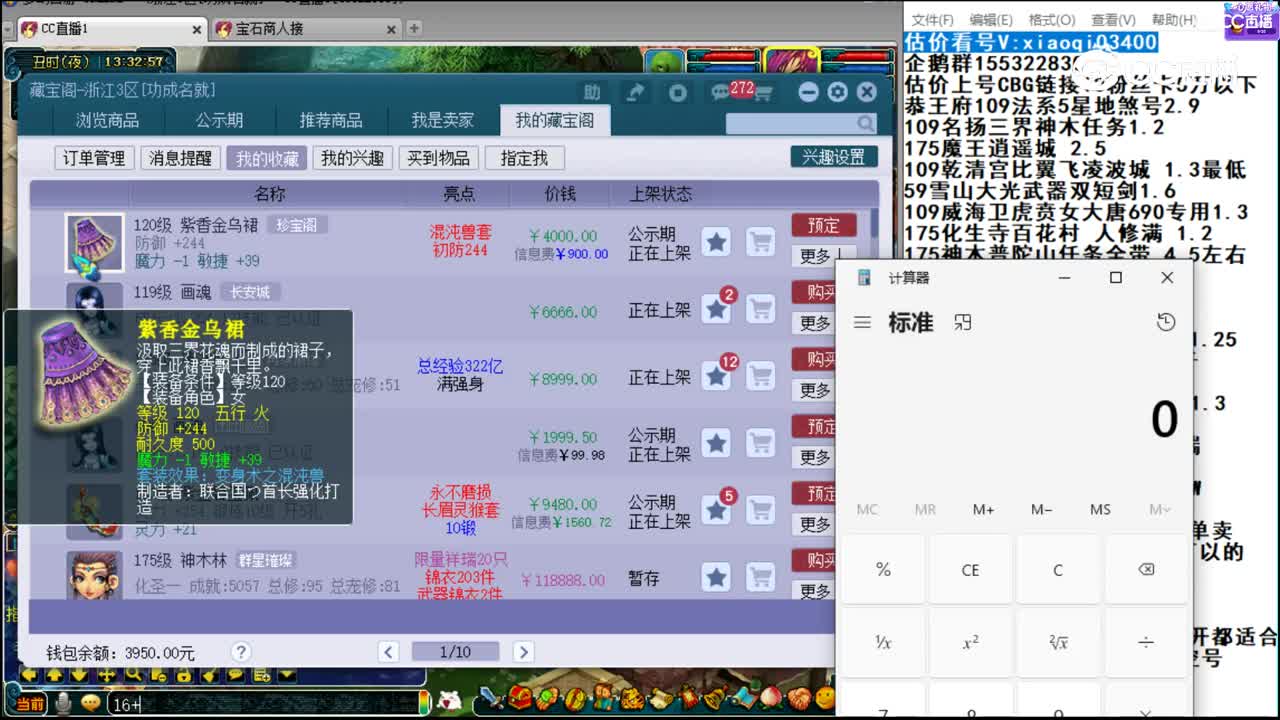The height and width of the screenshot is (720, 1280).
Task: Cart icon for ¥1999.50 listing
Action: pos(761,443)
